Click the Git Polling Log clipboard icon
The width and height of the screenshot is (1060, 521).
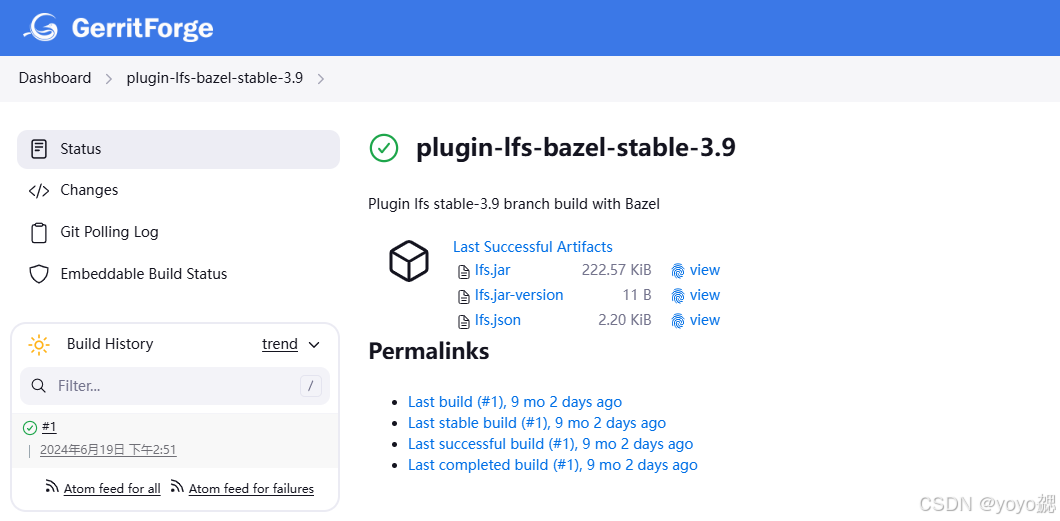pyautogui.click(x=39, y=232)
